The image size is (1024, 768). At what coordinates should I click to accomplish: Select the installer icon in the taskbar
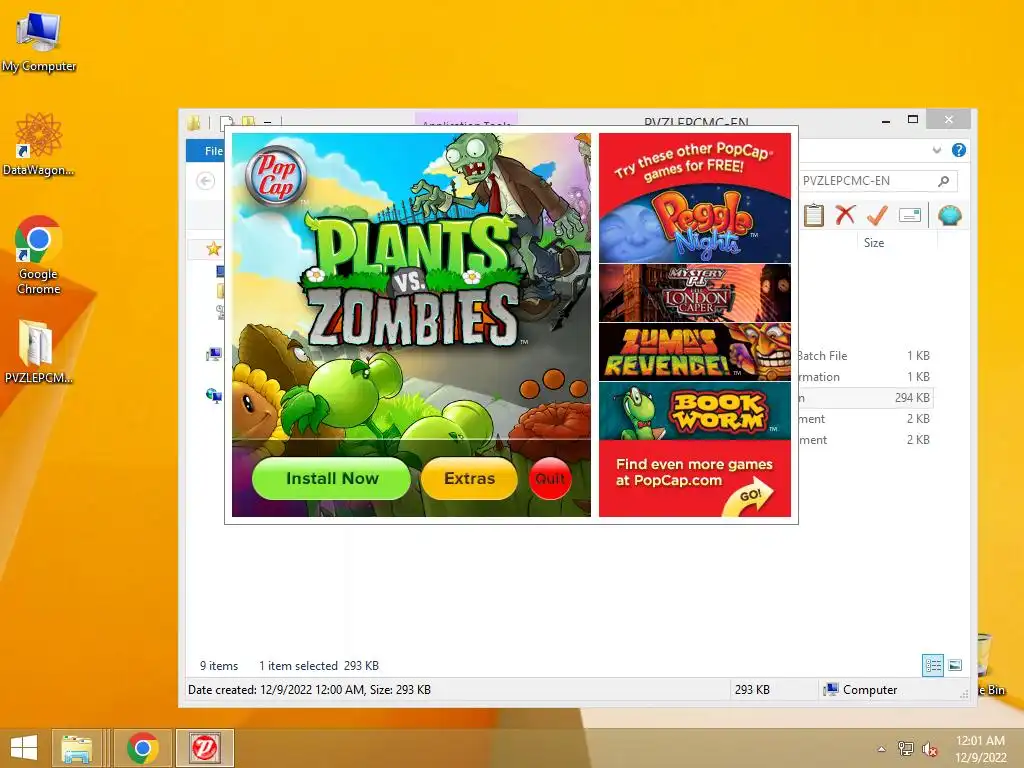(204, 748)
